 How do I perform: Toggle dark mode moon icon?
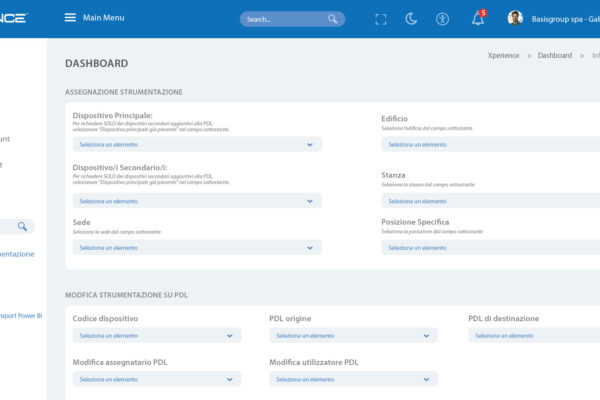411,18
